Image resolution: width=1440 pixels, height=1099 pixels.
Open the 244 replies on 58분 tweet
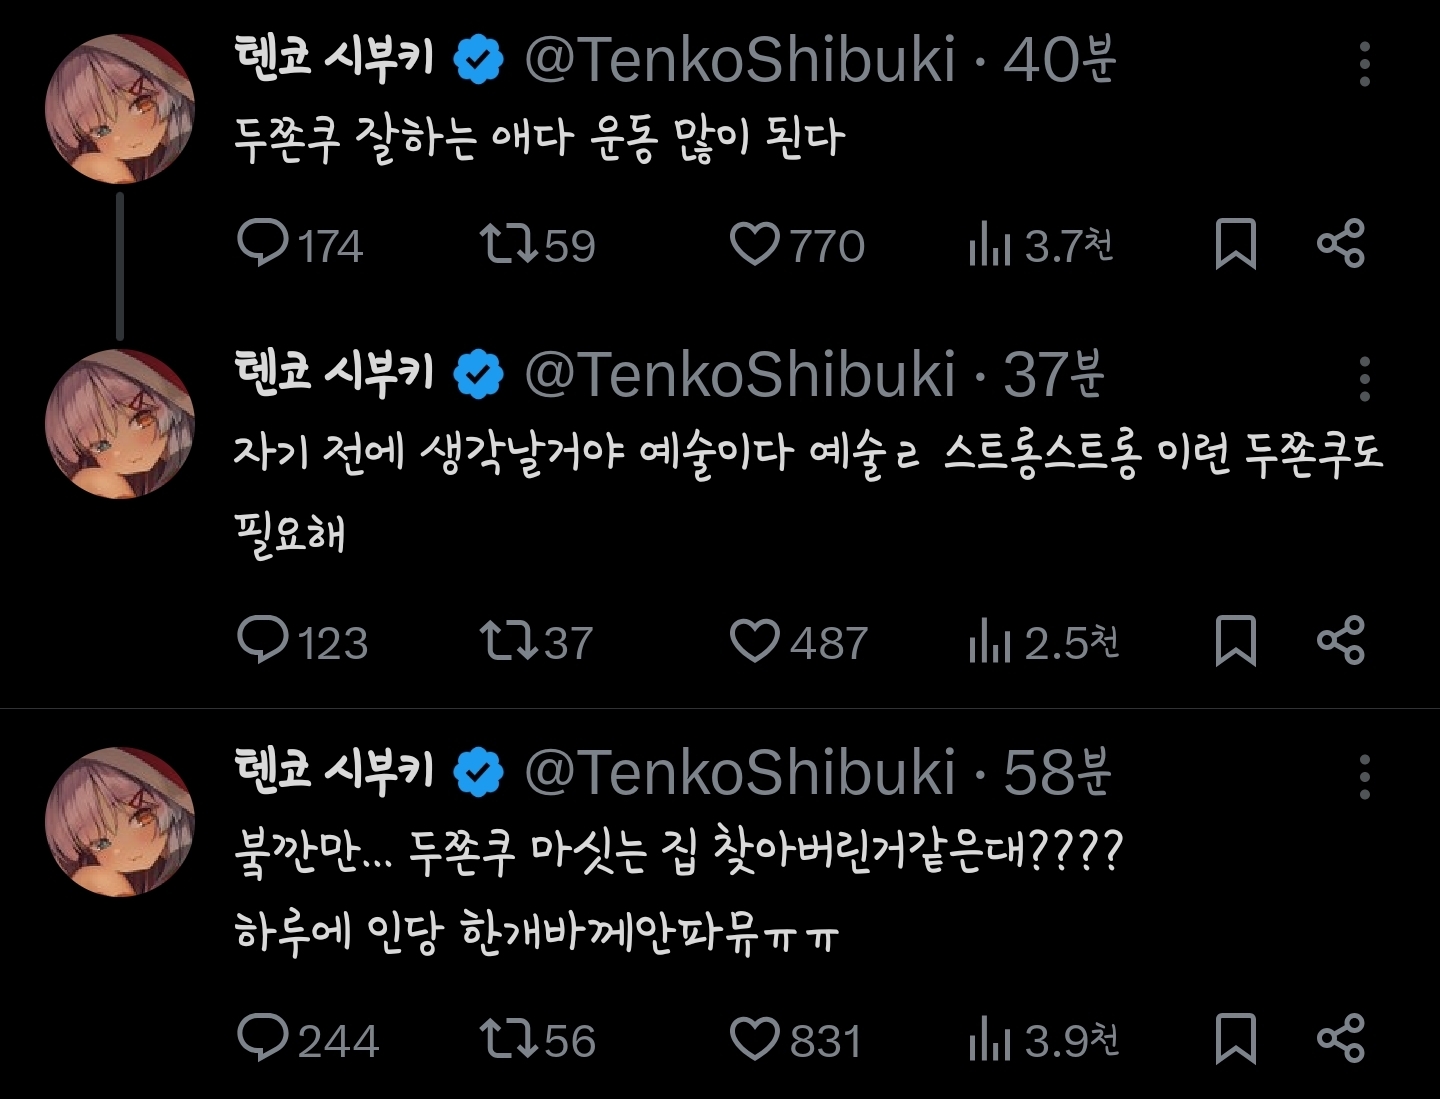tap(262, 1038)
